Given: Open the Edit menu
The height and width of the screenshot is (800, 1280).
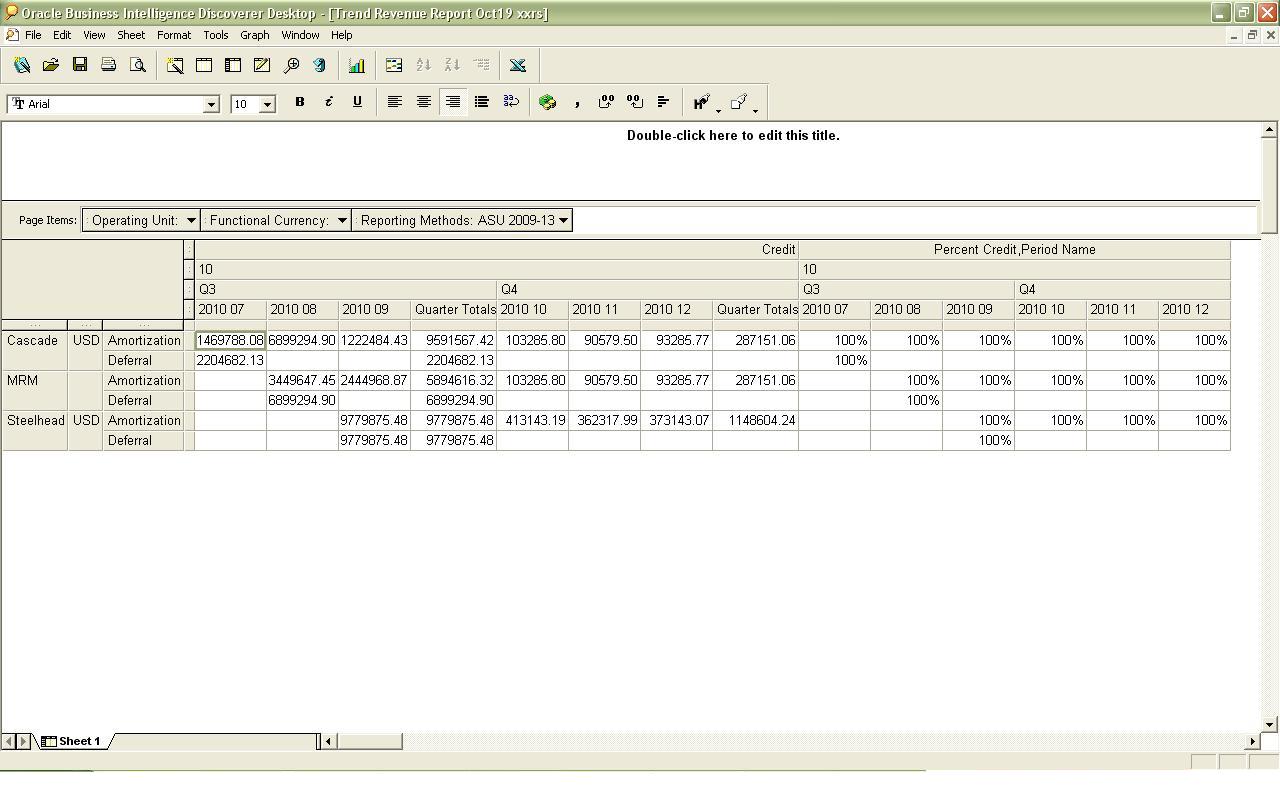Looking at the screenshot, I should tap(62, 35).
